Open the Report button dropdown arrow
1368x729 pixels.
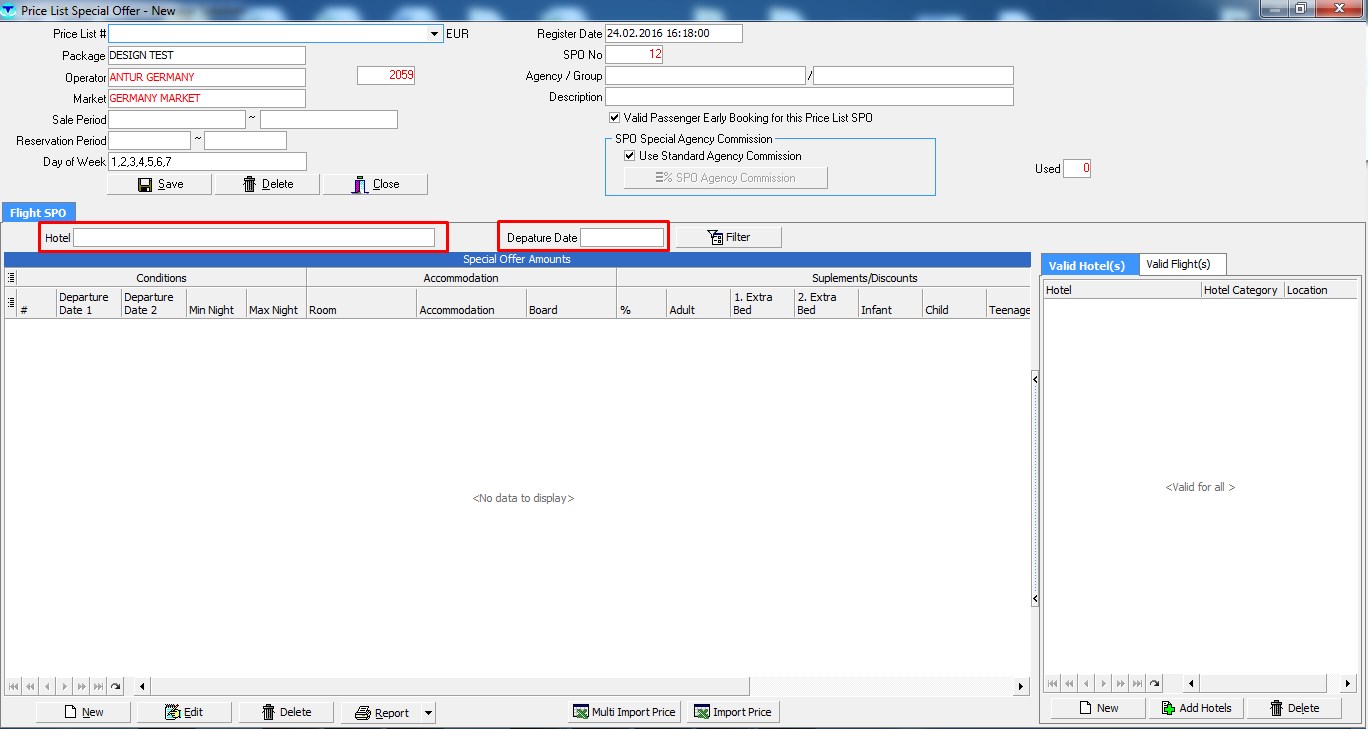coord(428,713)
